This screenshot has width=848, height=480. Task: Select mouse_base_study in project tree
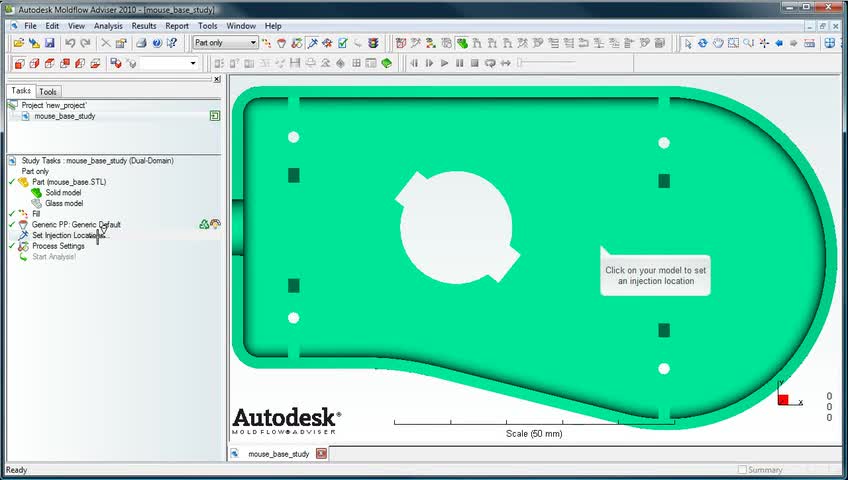coord(64,116)
